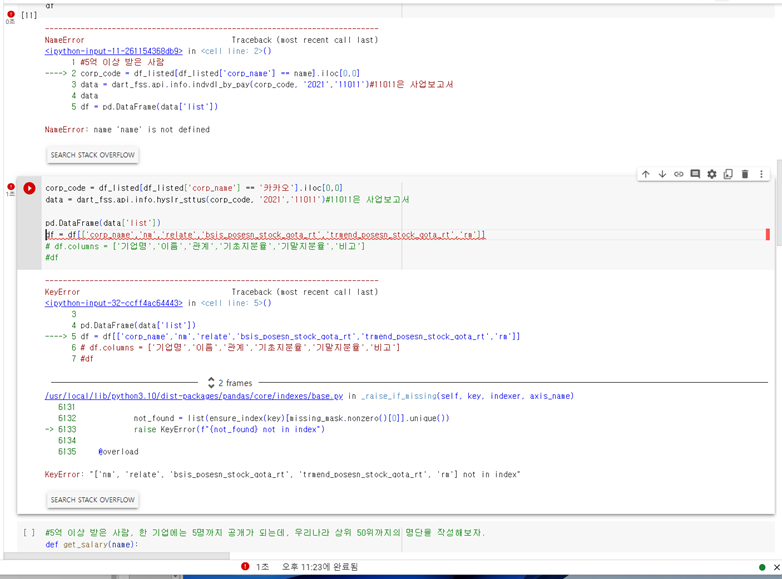Add a comment to the cell
782x579 pixels.
[x=695, y=174]
